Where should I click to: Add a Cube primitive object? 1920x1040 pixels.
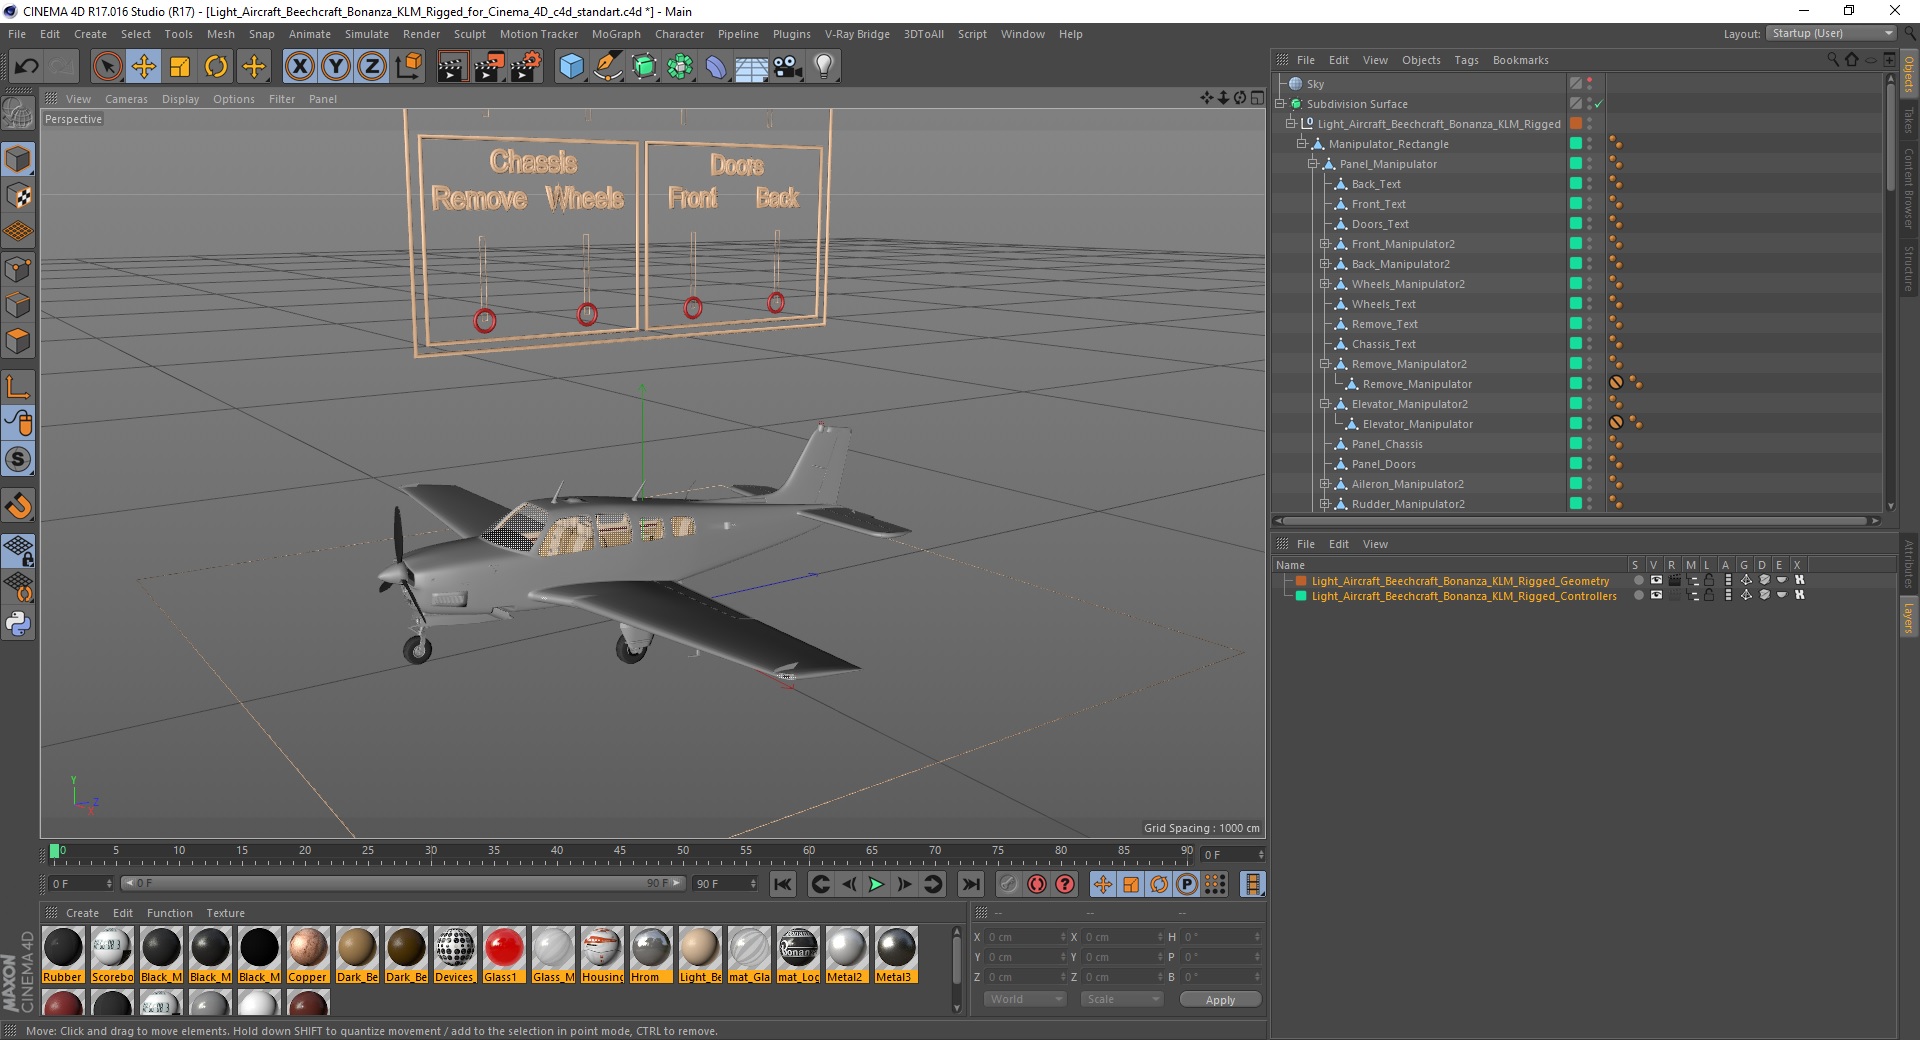[571, 67]
